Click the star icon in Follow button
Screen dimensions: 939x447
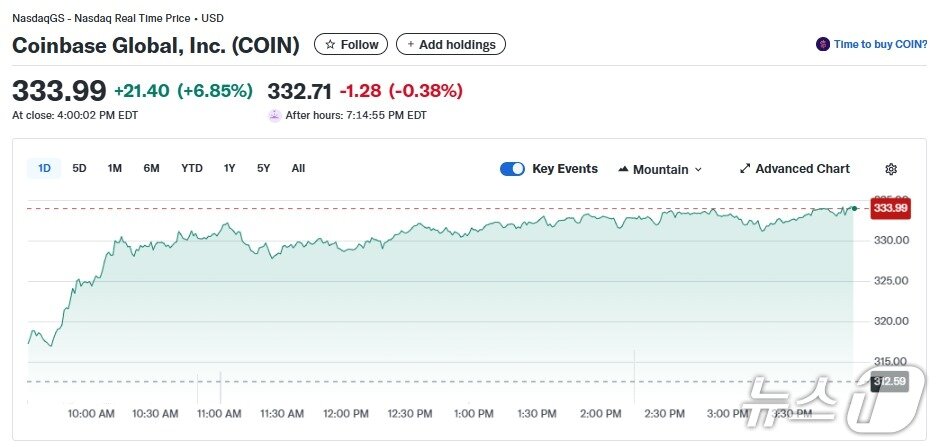coord(330,45)
